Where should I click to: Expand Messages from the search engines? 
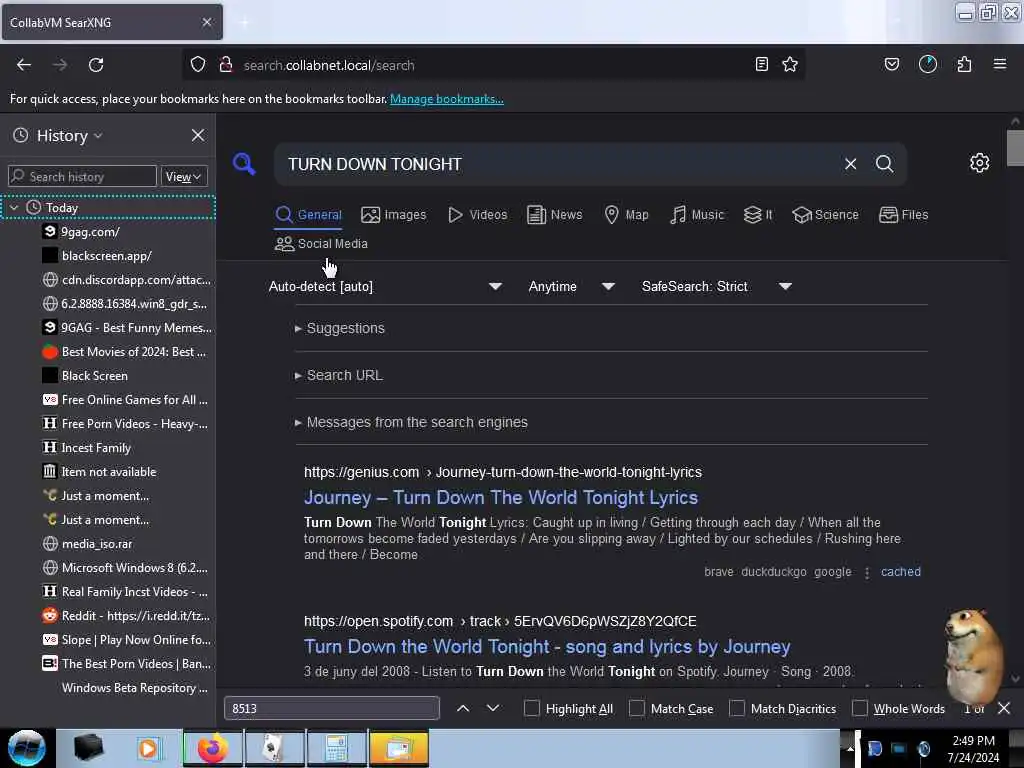pyautogui.click(x=411, y=422)
